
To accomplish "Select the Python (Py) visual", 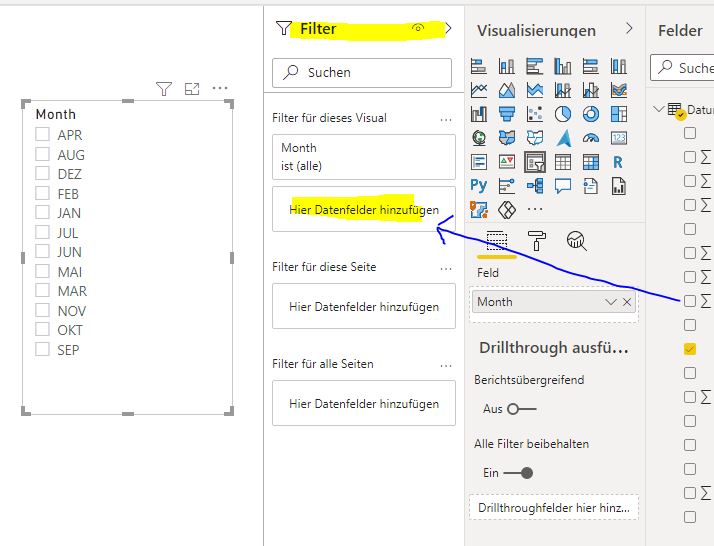I will [479, 186].
